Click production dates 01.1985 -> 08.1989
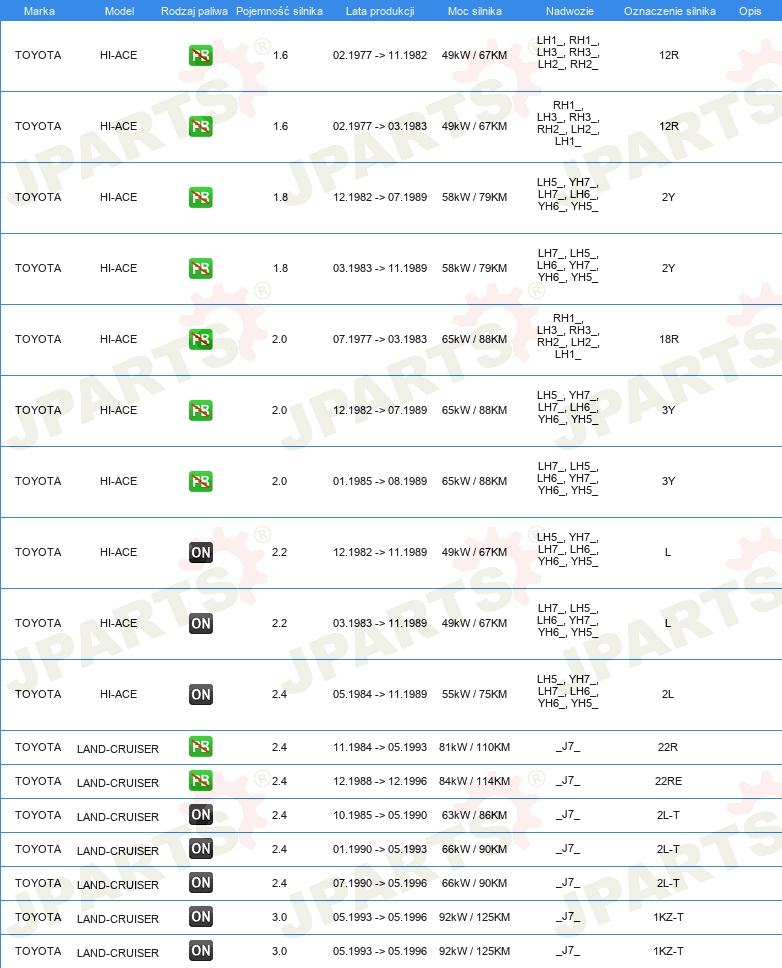The width and height of the screenshot is (782, 968). [x=380, y=481]
